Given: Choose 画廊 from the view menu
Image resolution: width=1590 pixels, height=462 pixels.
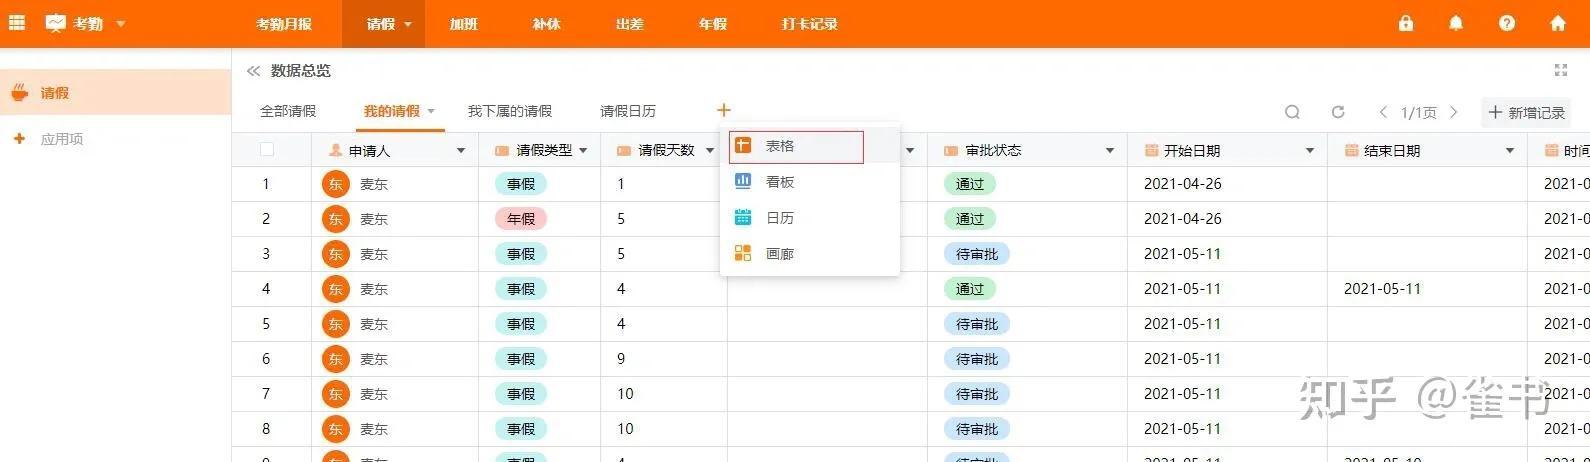Looking at the screenshot, I should click(x=810, y=254).
